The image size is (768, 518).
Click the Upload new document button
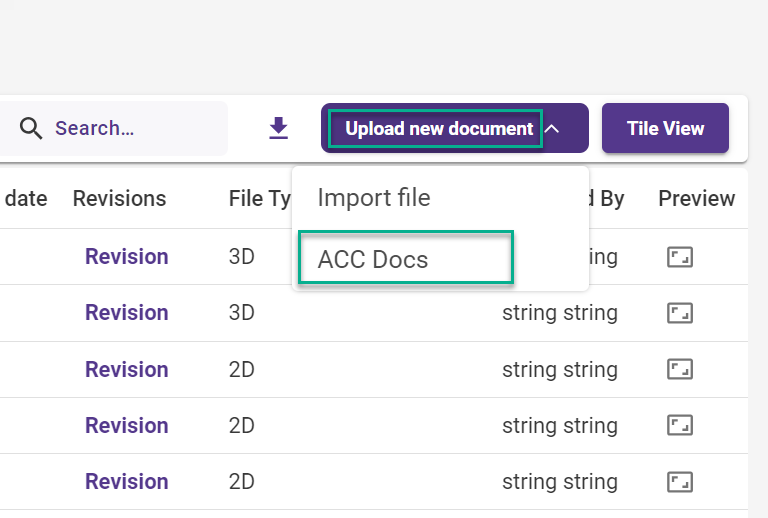[x=439, y=128]
